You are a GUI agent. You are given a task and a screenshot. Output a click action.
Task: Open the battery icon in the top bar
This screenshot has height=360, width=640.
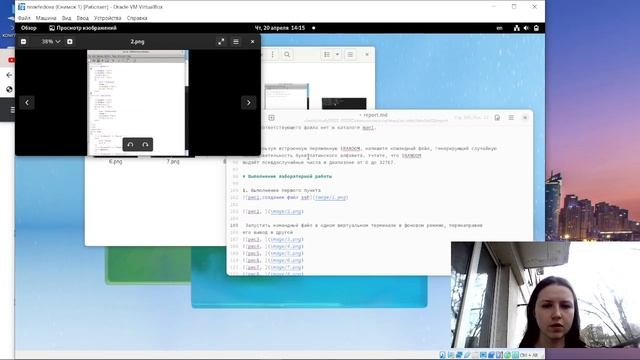(x=536, y=28)
